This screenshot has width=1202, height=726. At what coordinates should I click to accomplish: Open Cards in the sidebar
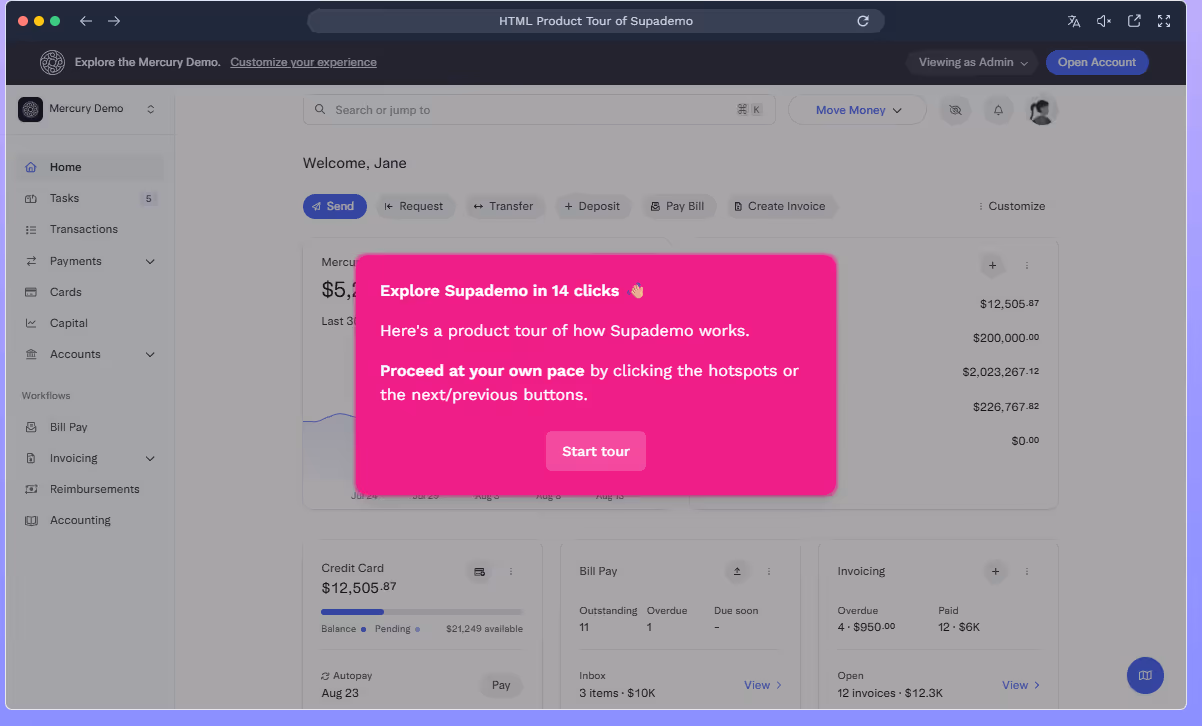[x=90, y=292]
